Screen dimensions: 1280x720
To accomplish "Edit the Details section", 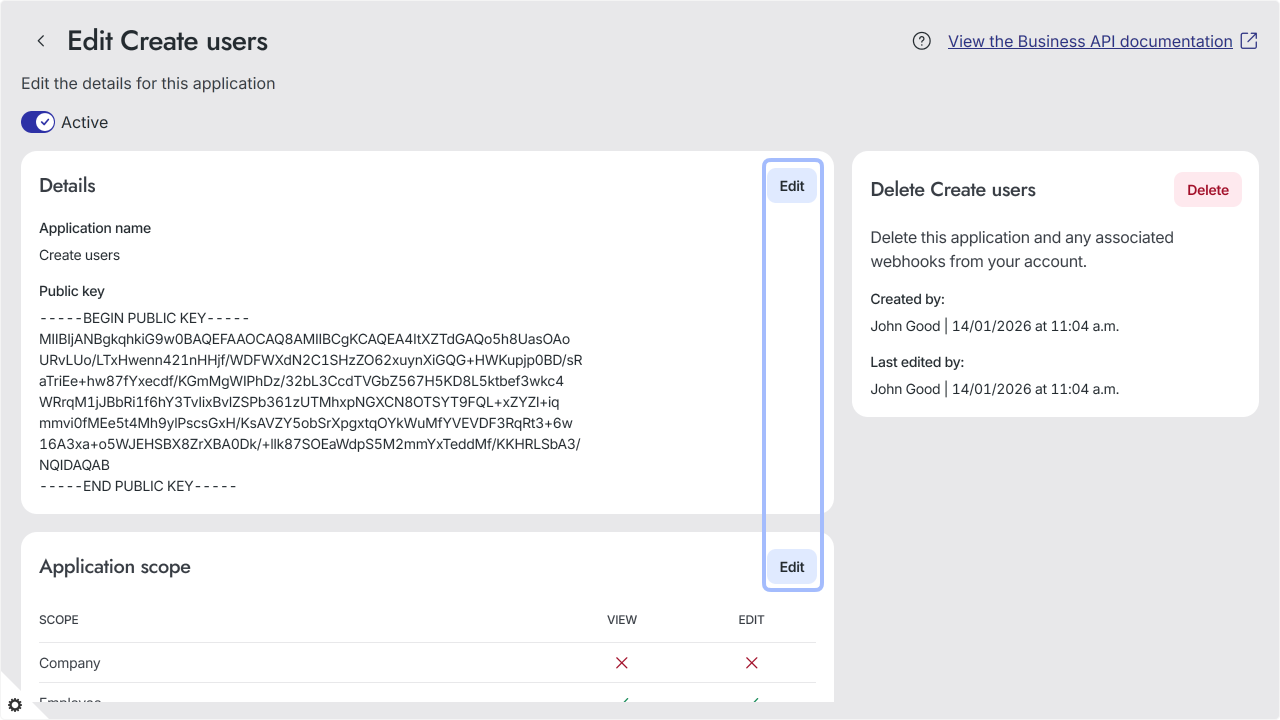I will 792,186.
